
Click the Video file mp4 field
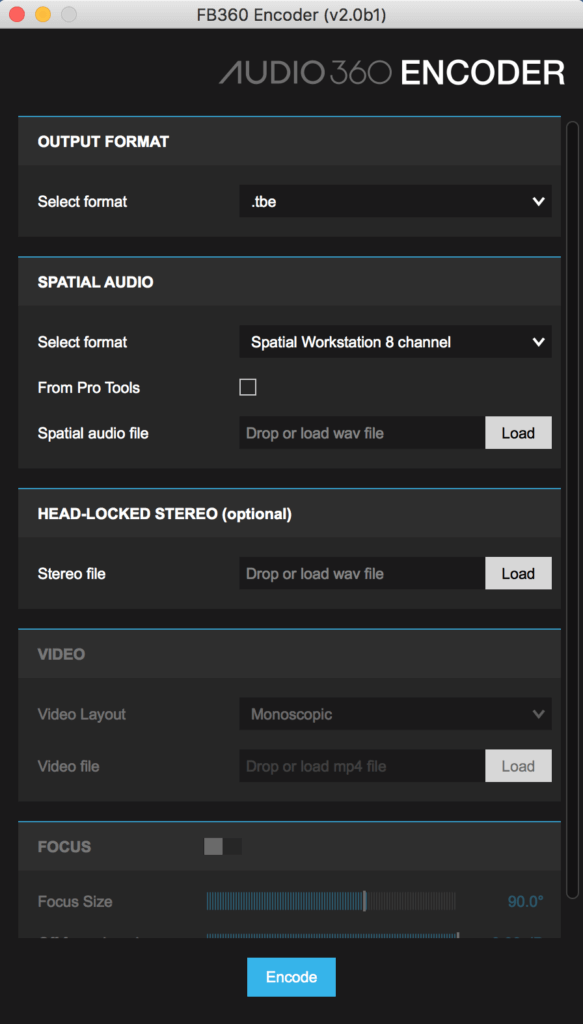[x=362, y=766]
